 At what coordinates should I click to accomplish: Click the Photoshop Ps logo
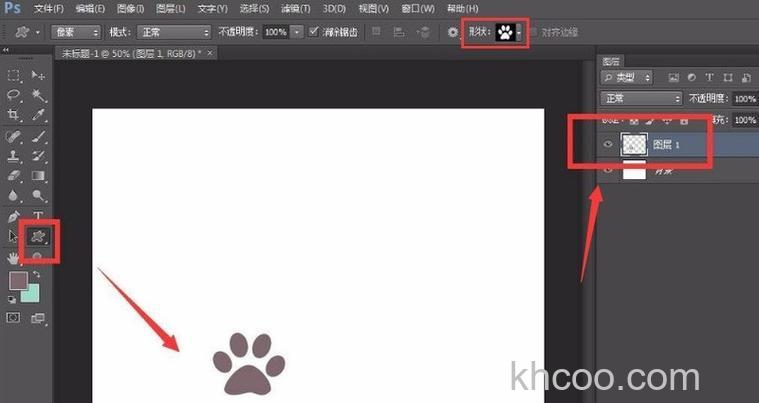coord(13,8)
